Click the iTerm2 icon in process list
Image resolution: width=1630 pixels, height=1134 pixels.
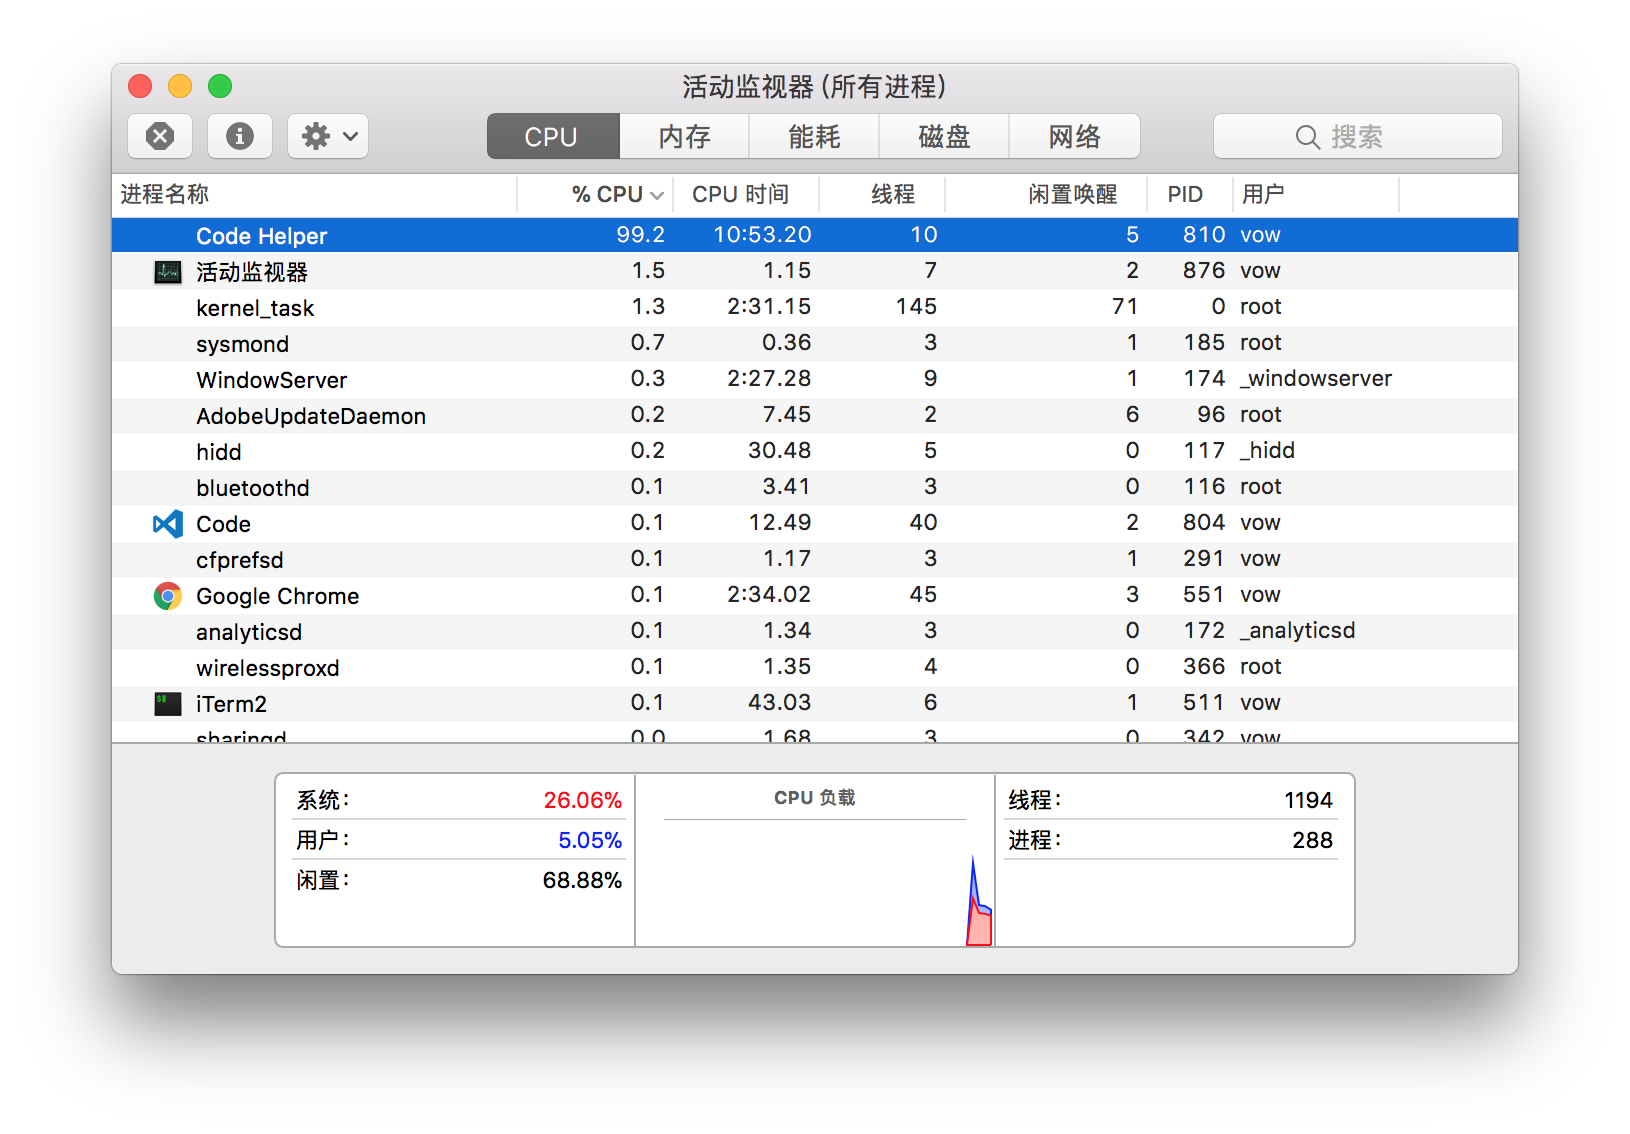(167, 704)
